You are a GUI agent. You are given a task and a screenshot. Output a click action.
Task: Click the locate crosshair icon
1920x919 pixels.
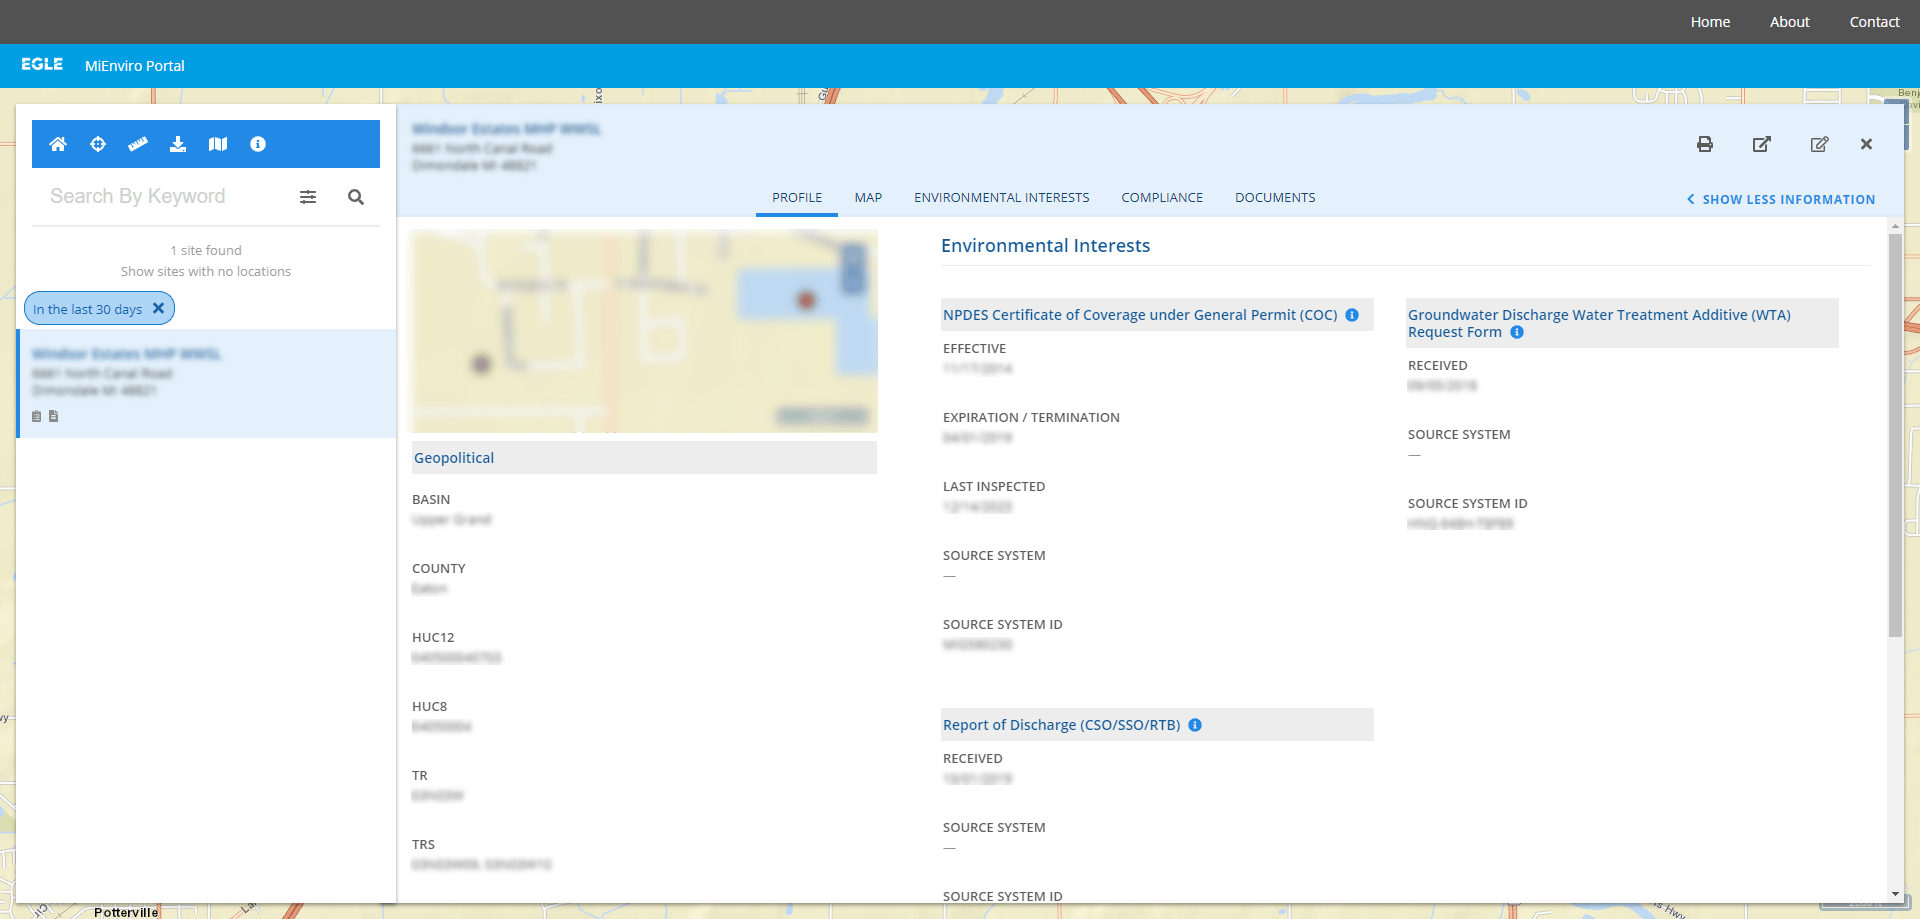coord(98,144)
